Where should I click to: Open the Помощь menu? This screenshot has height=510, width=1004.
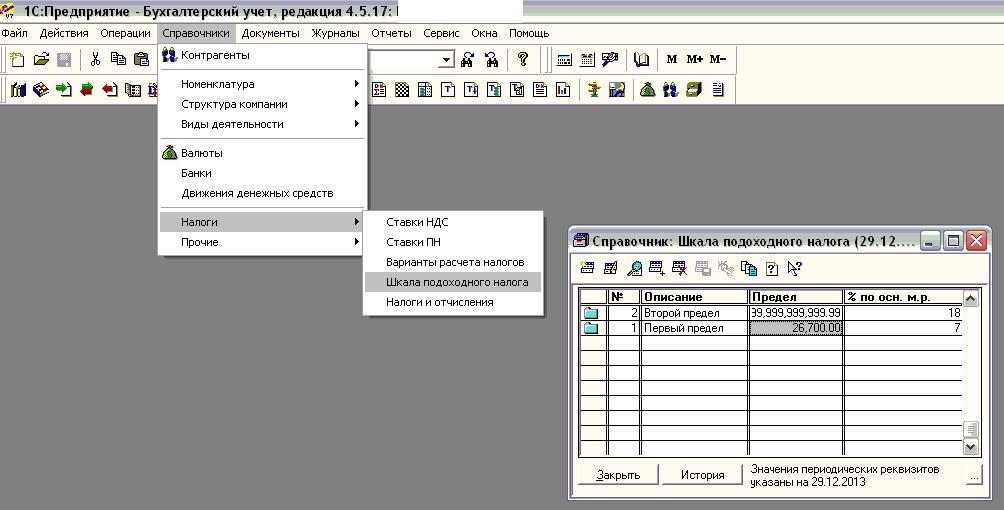point(529,33)
